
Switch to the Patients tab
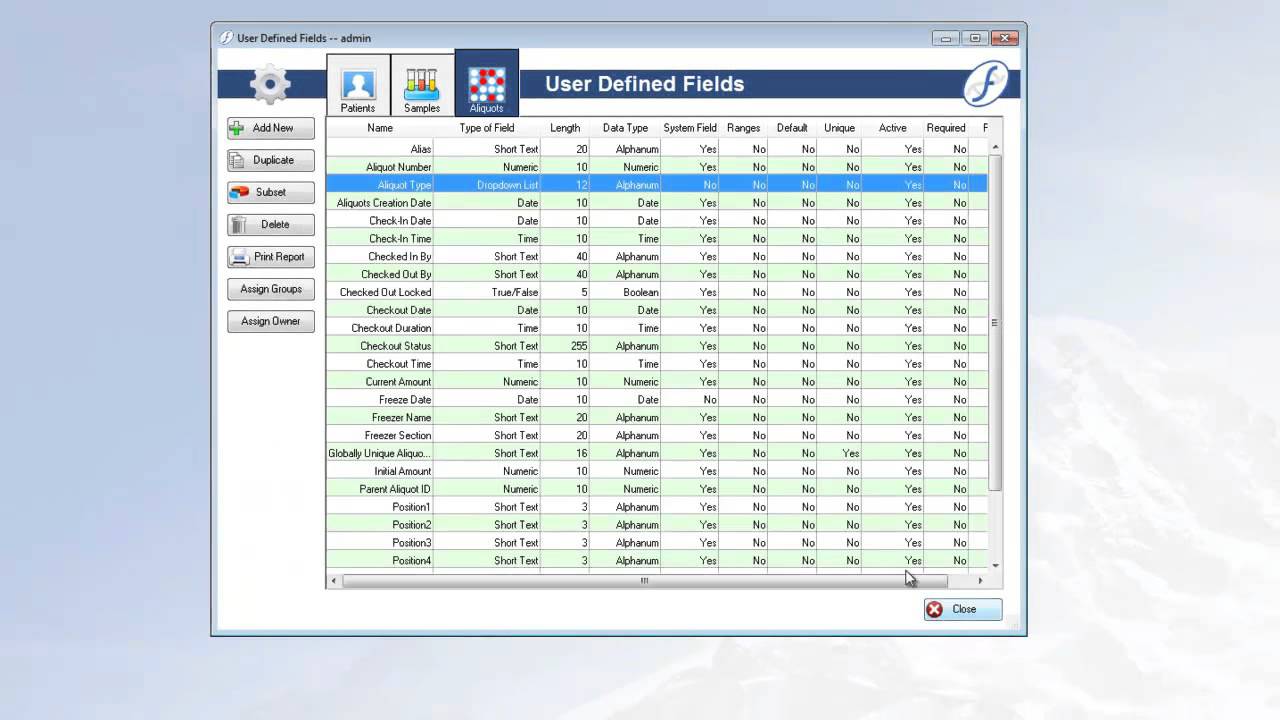358,87
